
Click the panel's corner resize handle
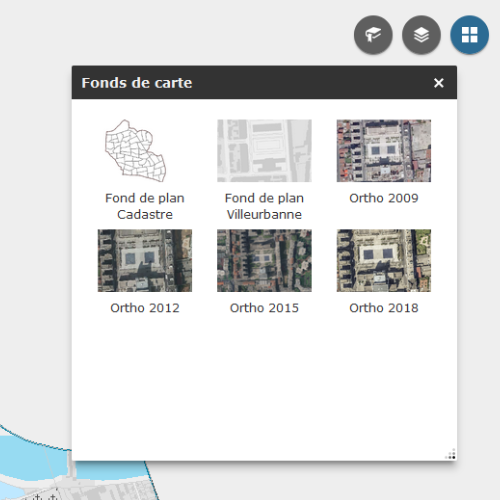451,455
